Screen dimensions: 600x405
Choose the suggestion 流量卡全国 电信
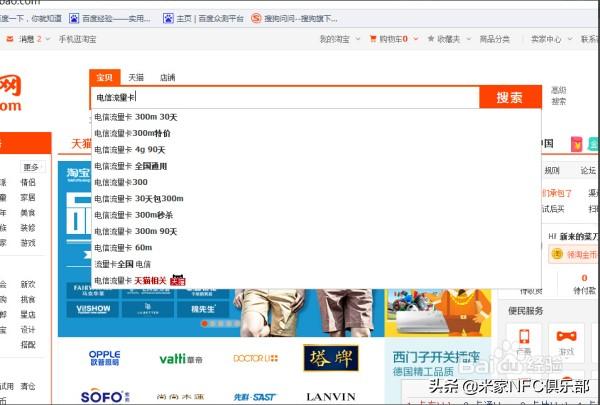(x=316, y=264)
